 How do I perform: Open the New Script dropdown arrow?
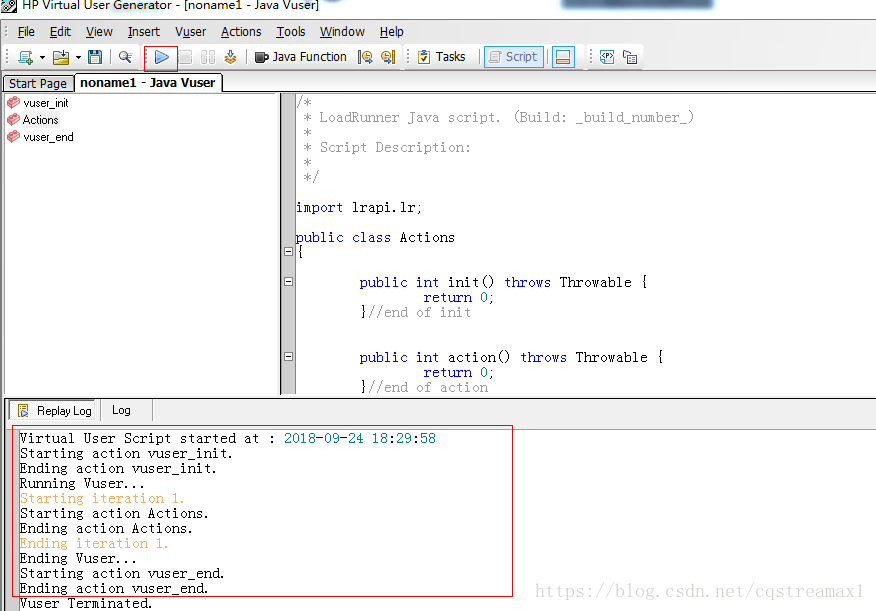pos(40,57)
